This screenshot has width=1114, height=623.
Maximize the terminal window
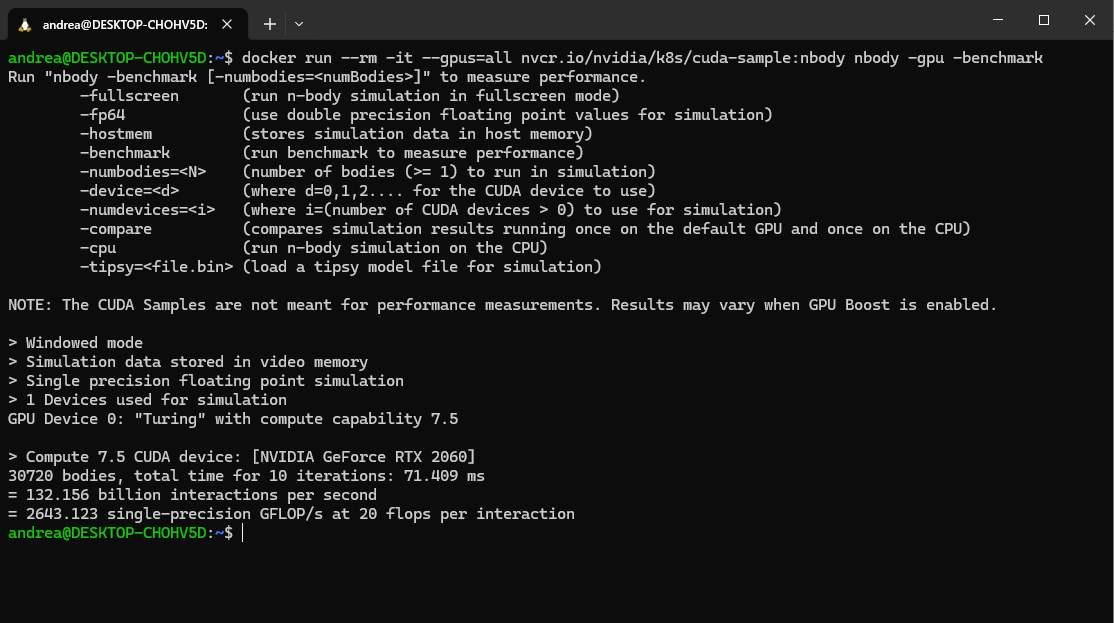1043,20
